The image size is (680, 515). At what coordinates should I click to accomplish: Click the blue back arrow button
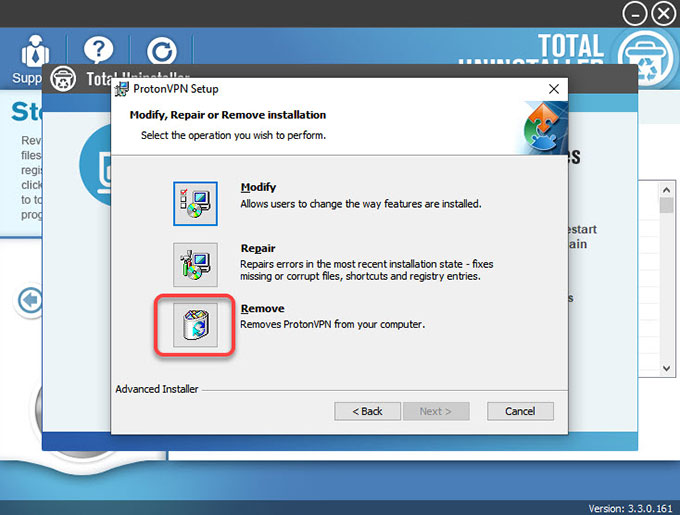(30, 300)
